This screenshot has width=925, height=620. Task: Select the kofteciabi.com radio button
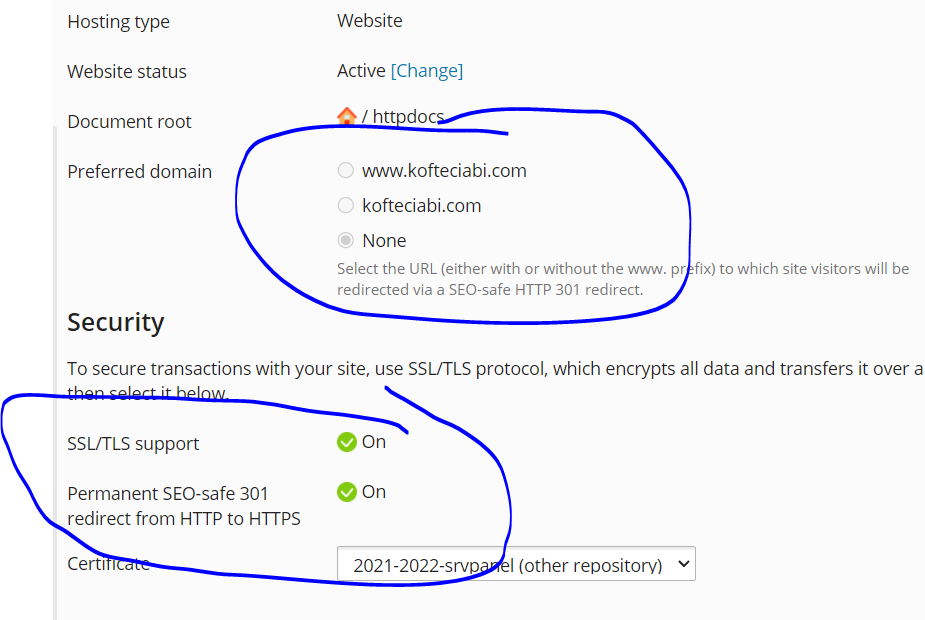pyautogui.click(x=346, y=205)
